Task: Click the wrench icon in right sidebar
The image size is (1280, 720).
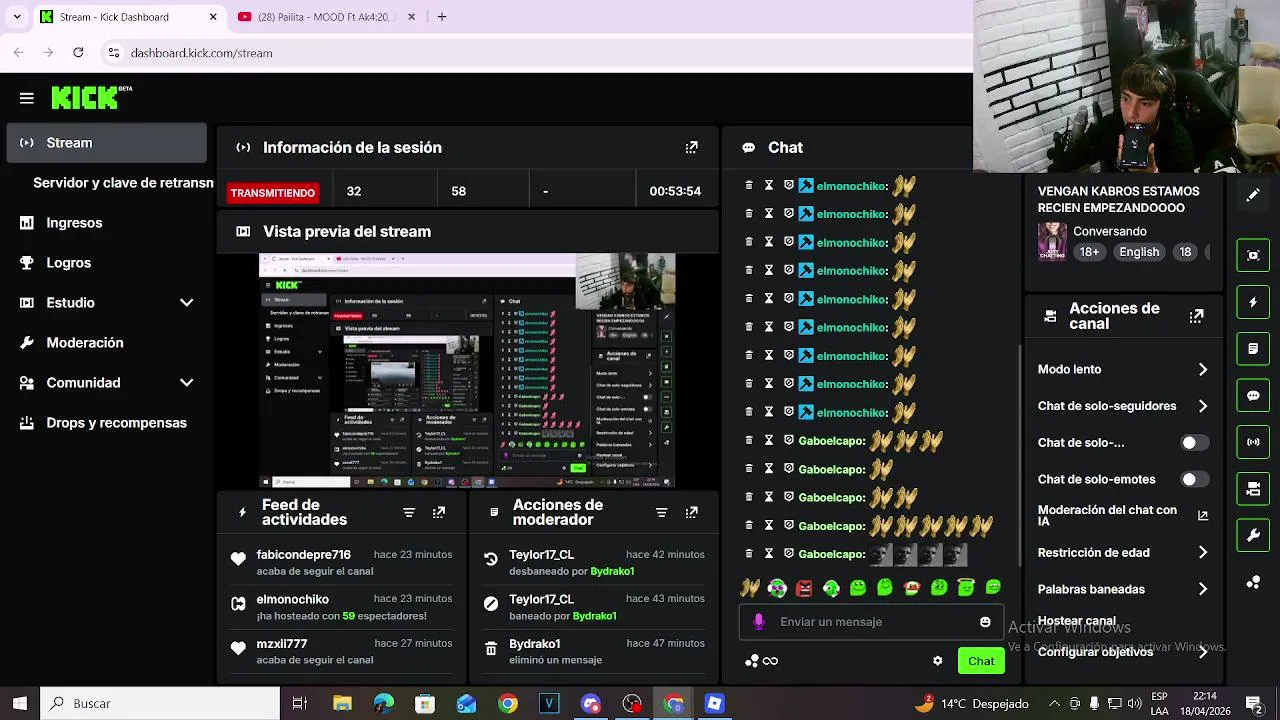Action: (x=1253, y=536)
